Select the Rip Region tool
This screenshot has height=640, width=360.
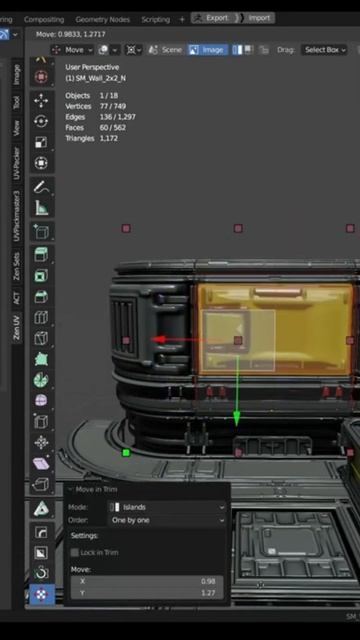click(41, 484)
